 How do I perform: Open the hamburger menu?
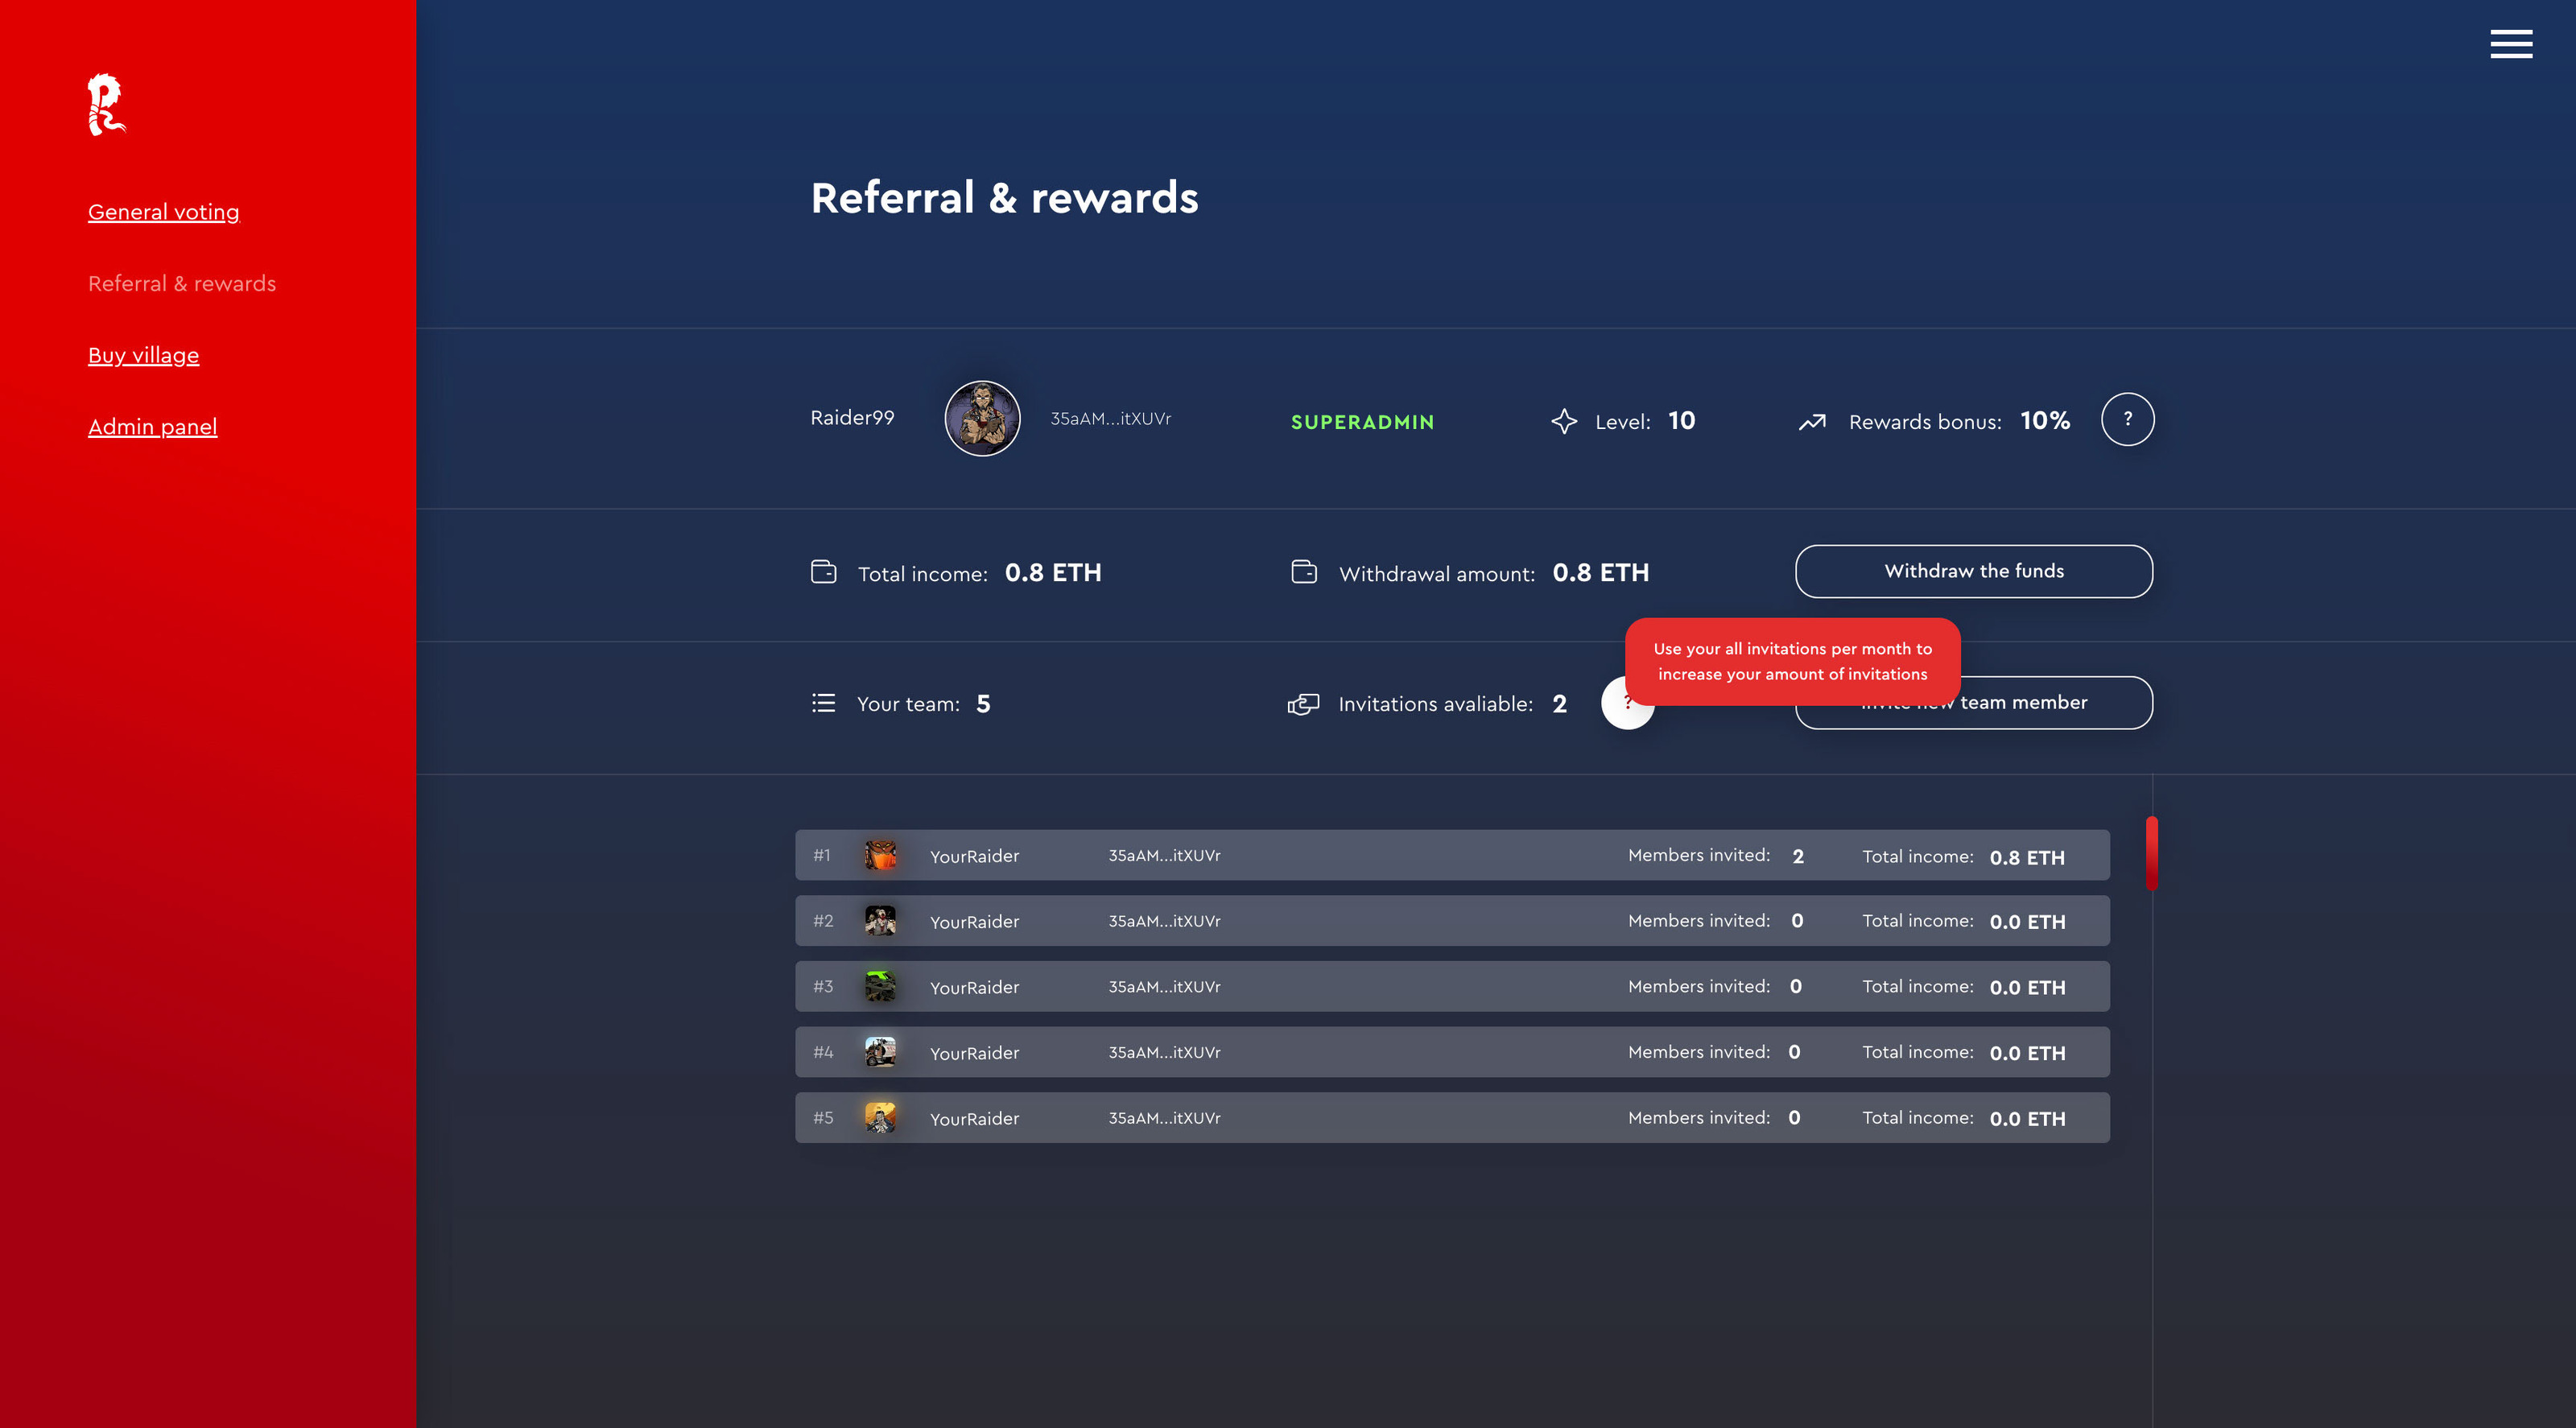pyautogui.click(x=2510, y=44)
